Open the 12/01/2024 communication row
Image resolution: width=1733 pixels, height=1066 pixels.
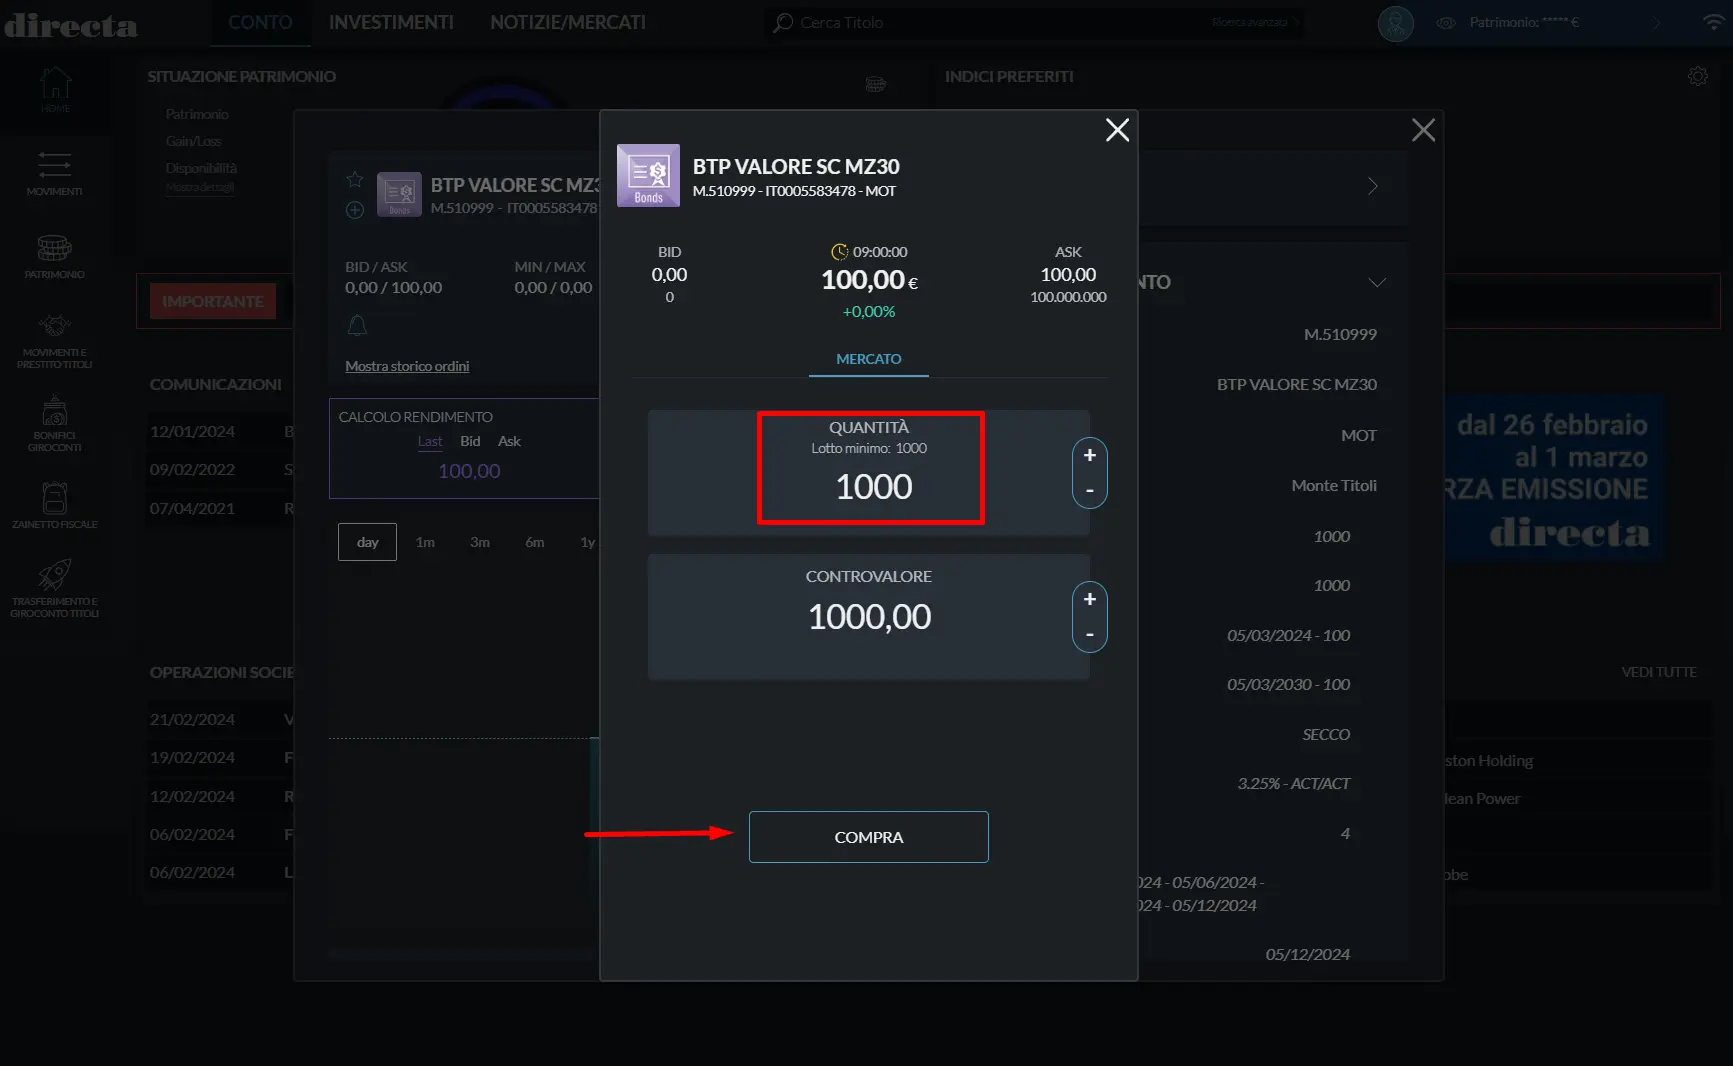pos(221,431)
